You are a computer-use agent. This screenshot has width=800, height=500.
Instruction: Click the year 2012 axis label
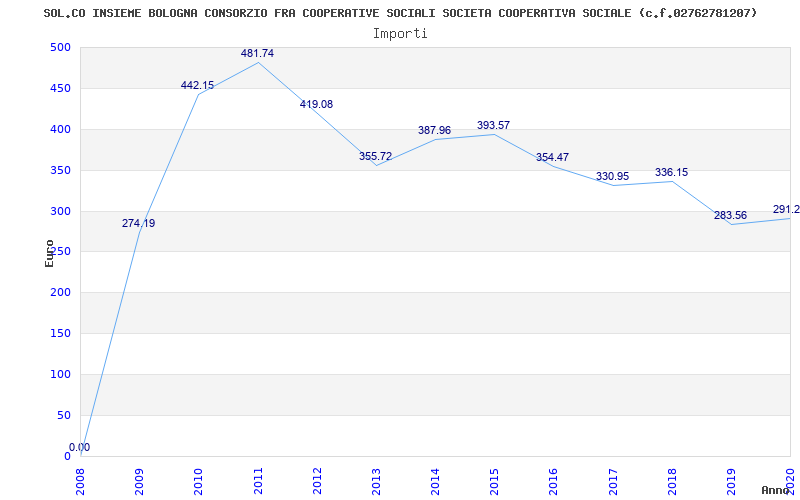[x=317, y=481]
